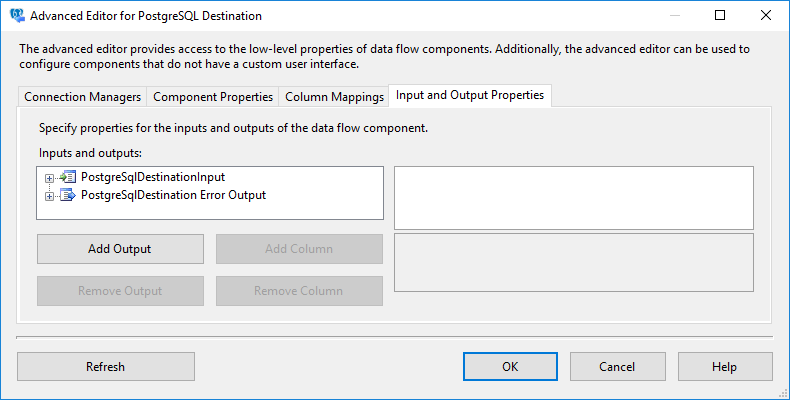Click the PostgreSQL app icon in title bar
The image size is (790, 400).
(16, 15)
